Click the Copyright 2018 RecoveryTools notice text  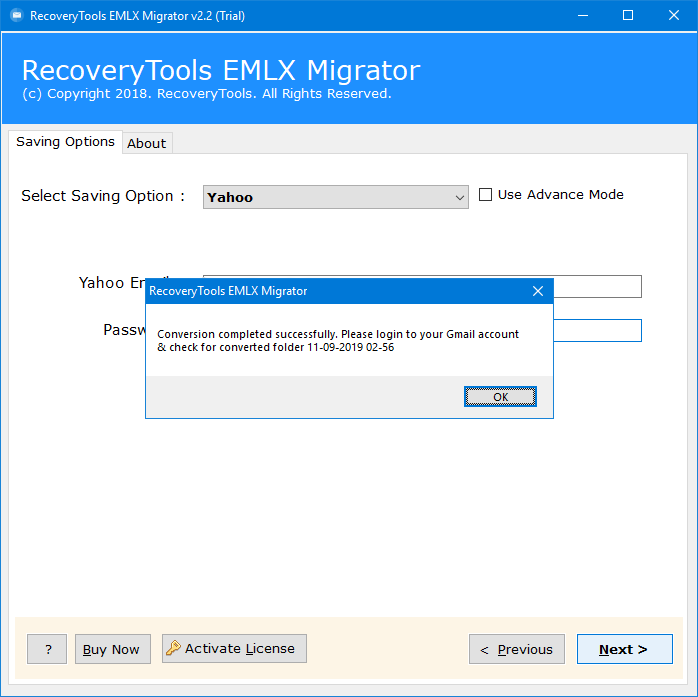[x=207, y=94]
